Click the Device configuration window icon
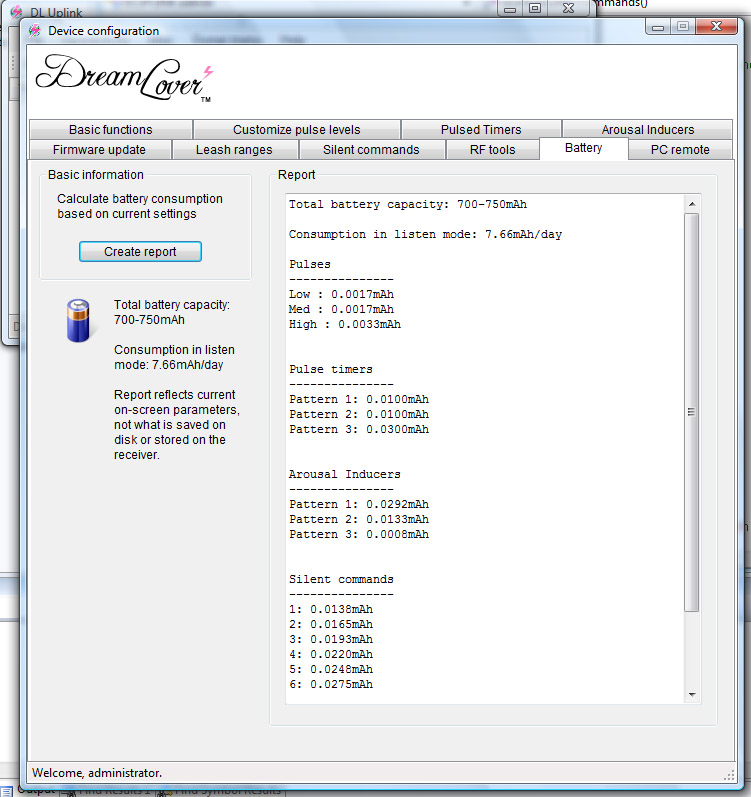 (x=36, y=31)
